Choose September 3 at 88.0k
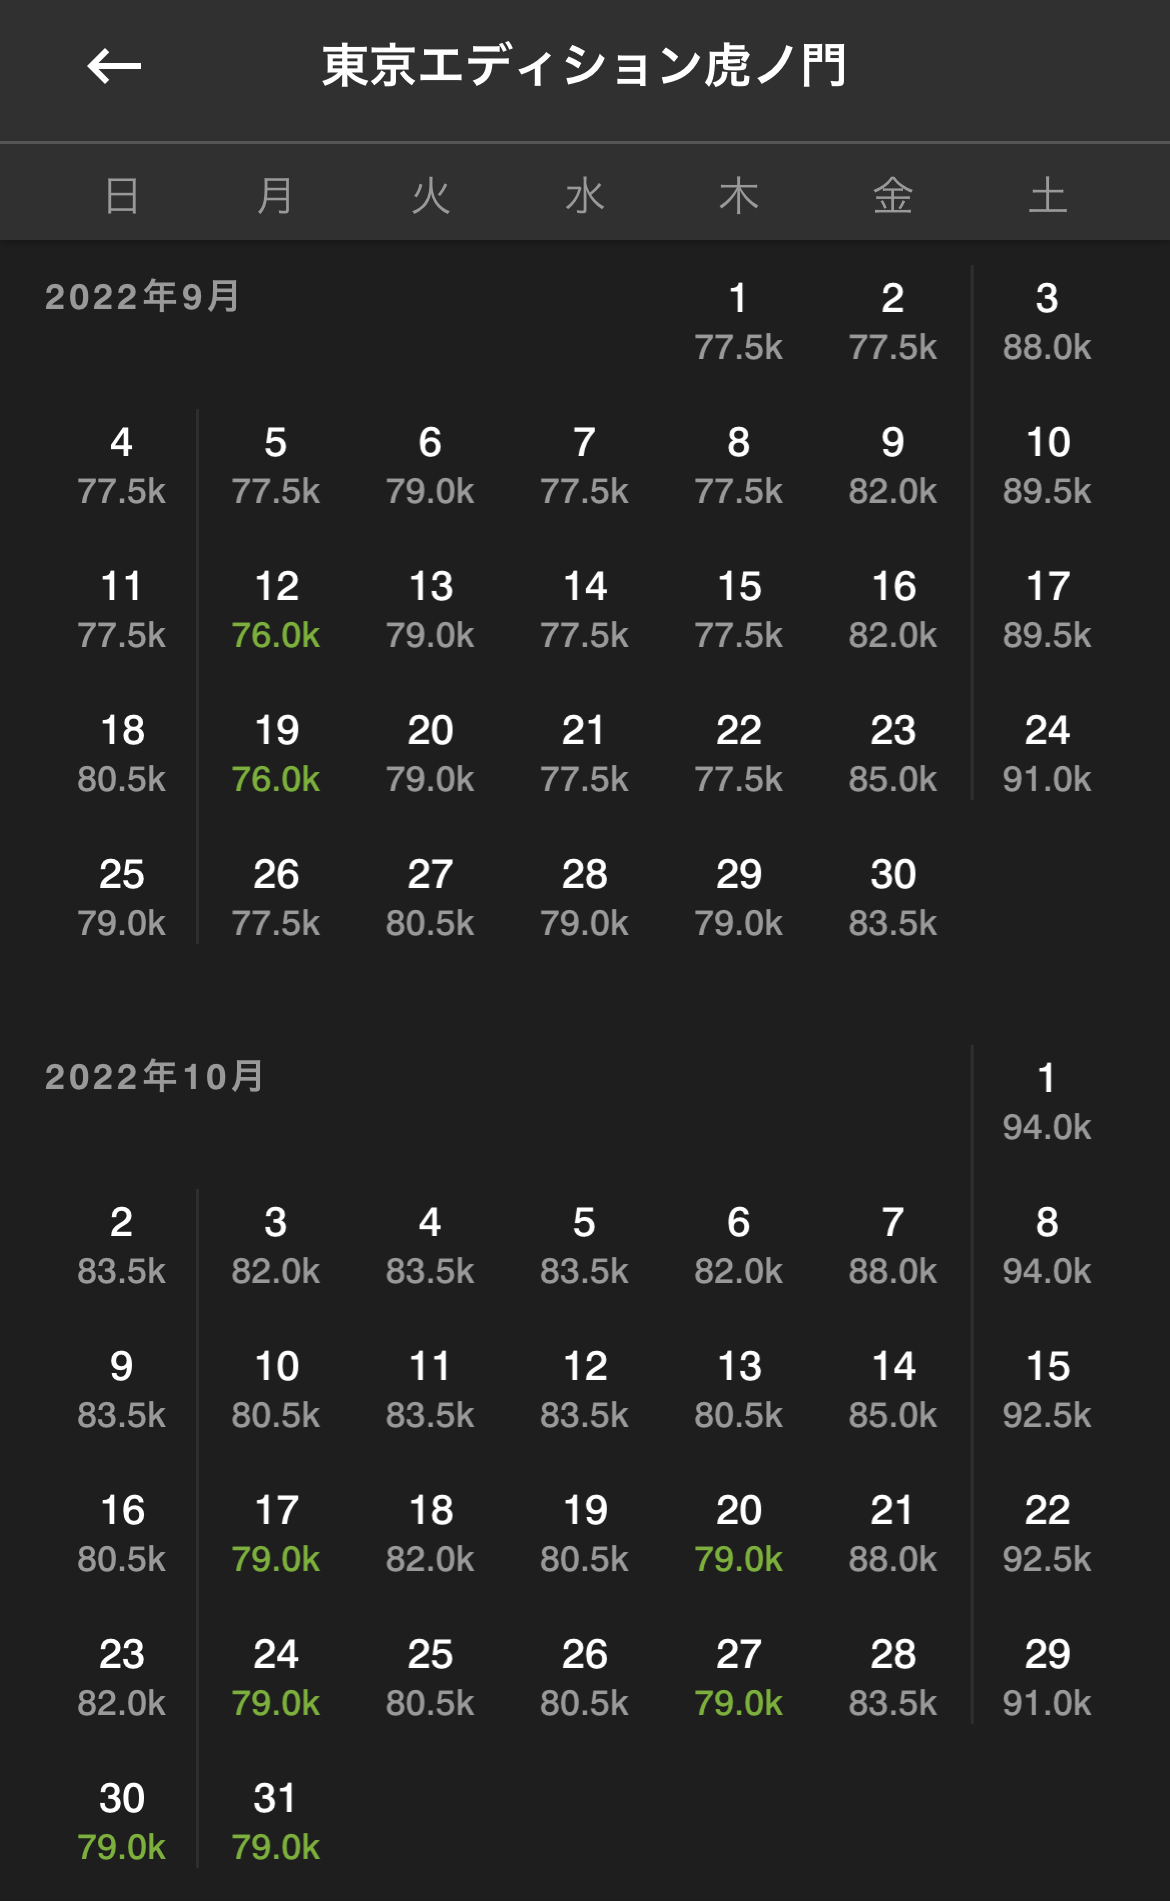The image size is (1170, 1901). [x=1047, y=321]
